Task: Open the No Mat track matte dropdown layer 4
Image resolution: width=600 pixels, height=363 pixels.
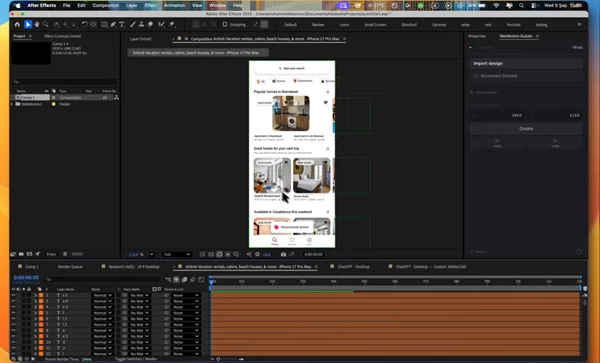Action: pyautogui.click(x=140, y=307)
